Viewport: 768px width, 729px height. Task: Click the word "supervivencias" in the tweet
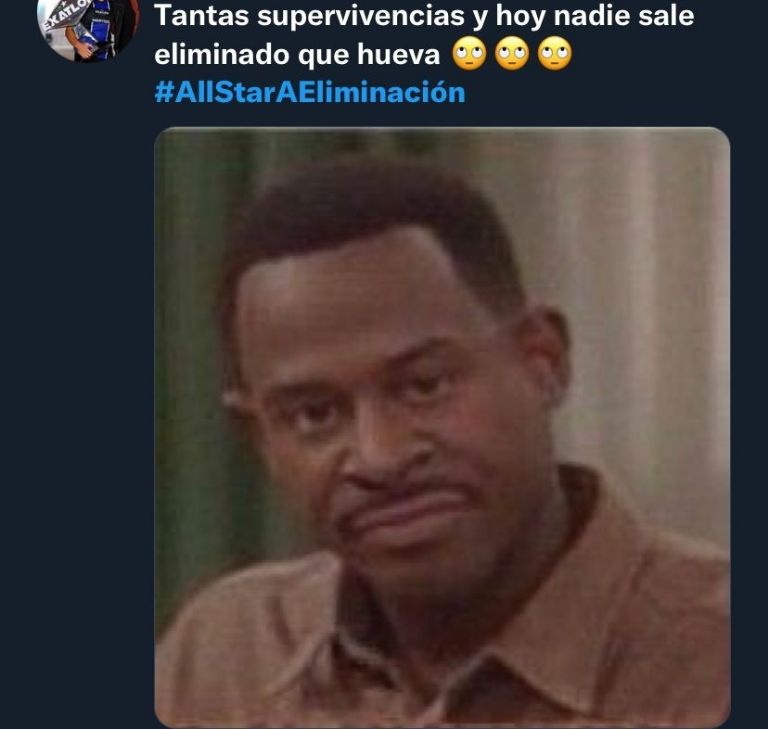(361, 17)
